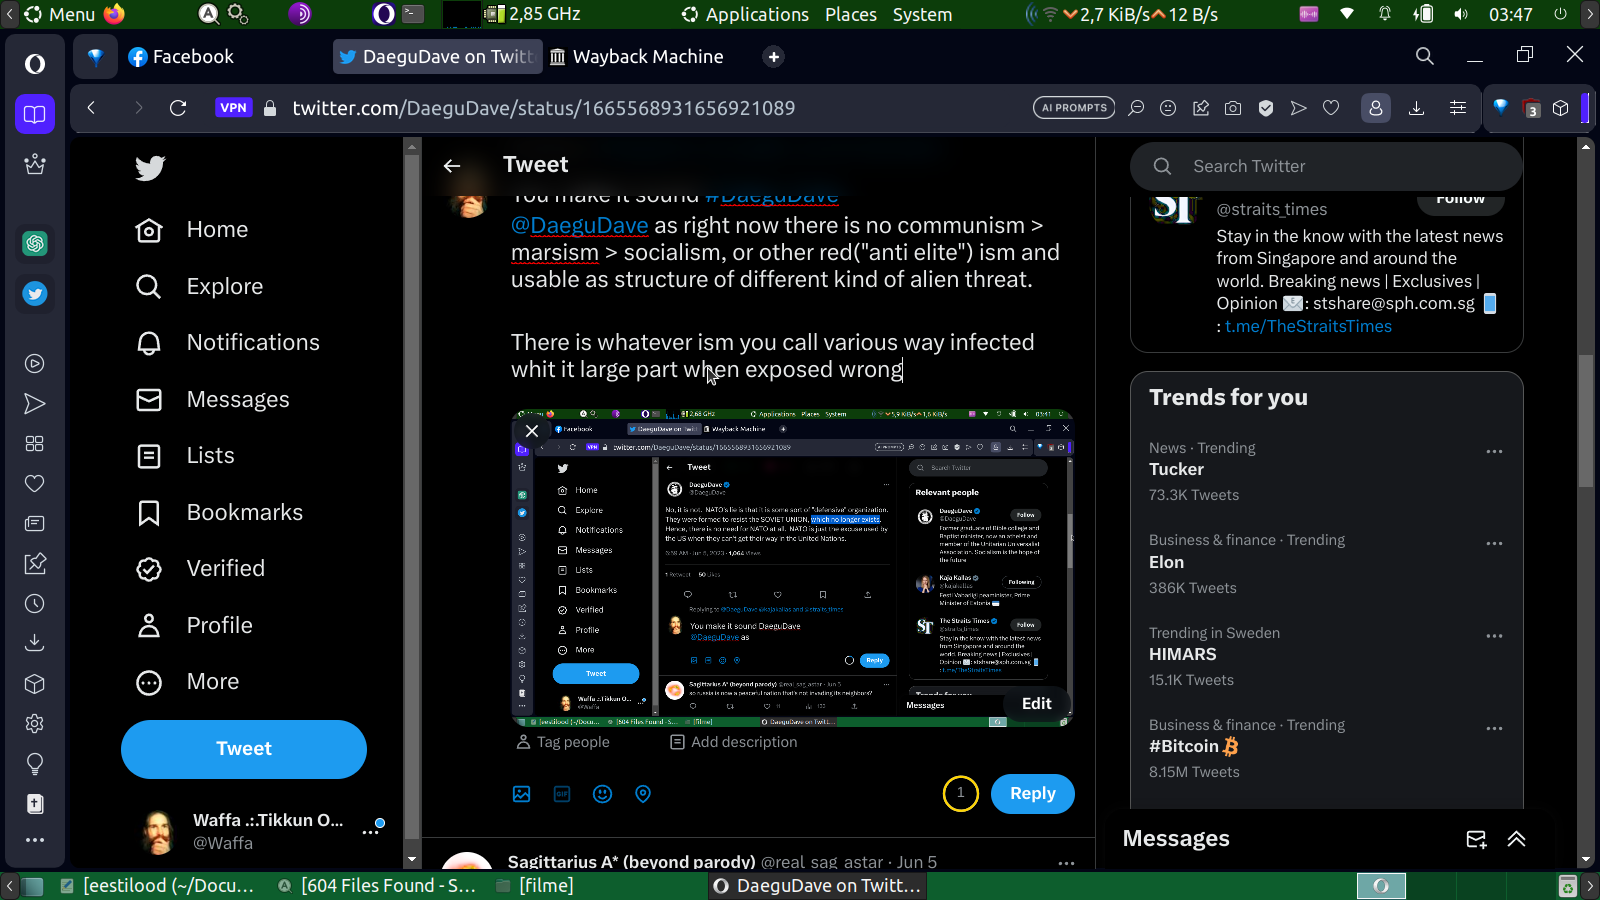The width and height of the screenshot is (1600, 900).
Task: Click the address bar URL
Action: (543, 108)
